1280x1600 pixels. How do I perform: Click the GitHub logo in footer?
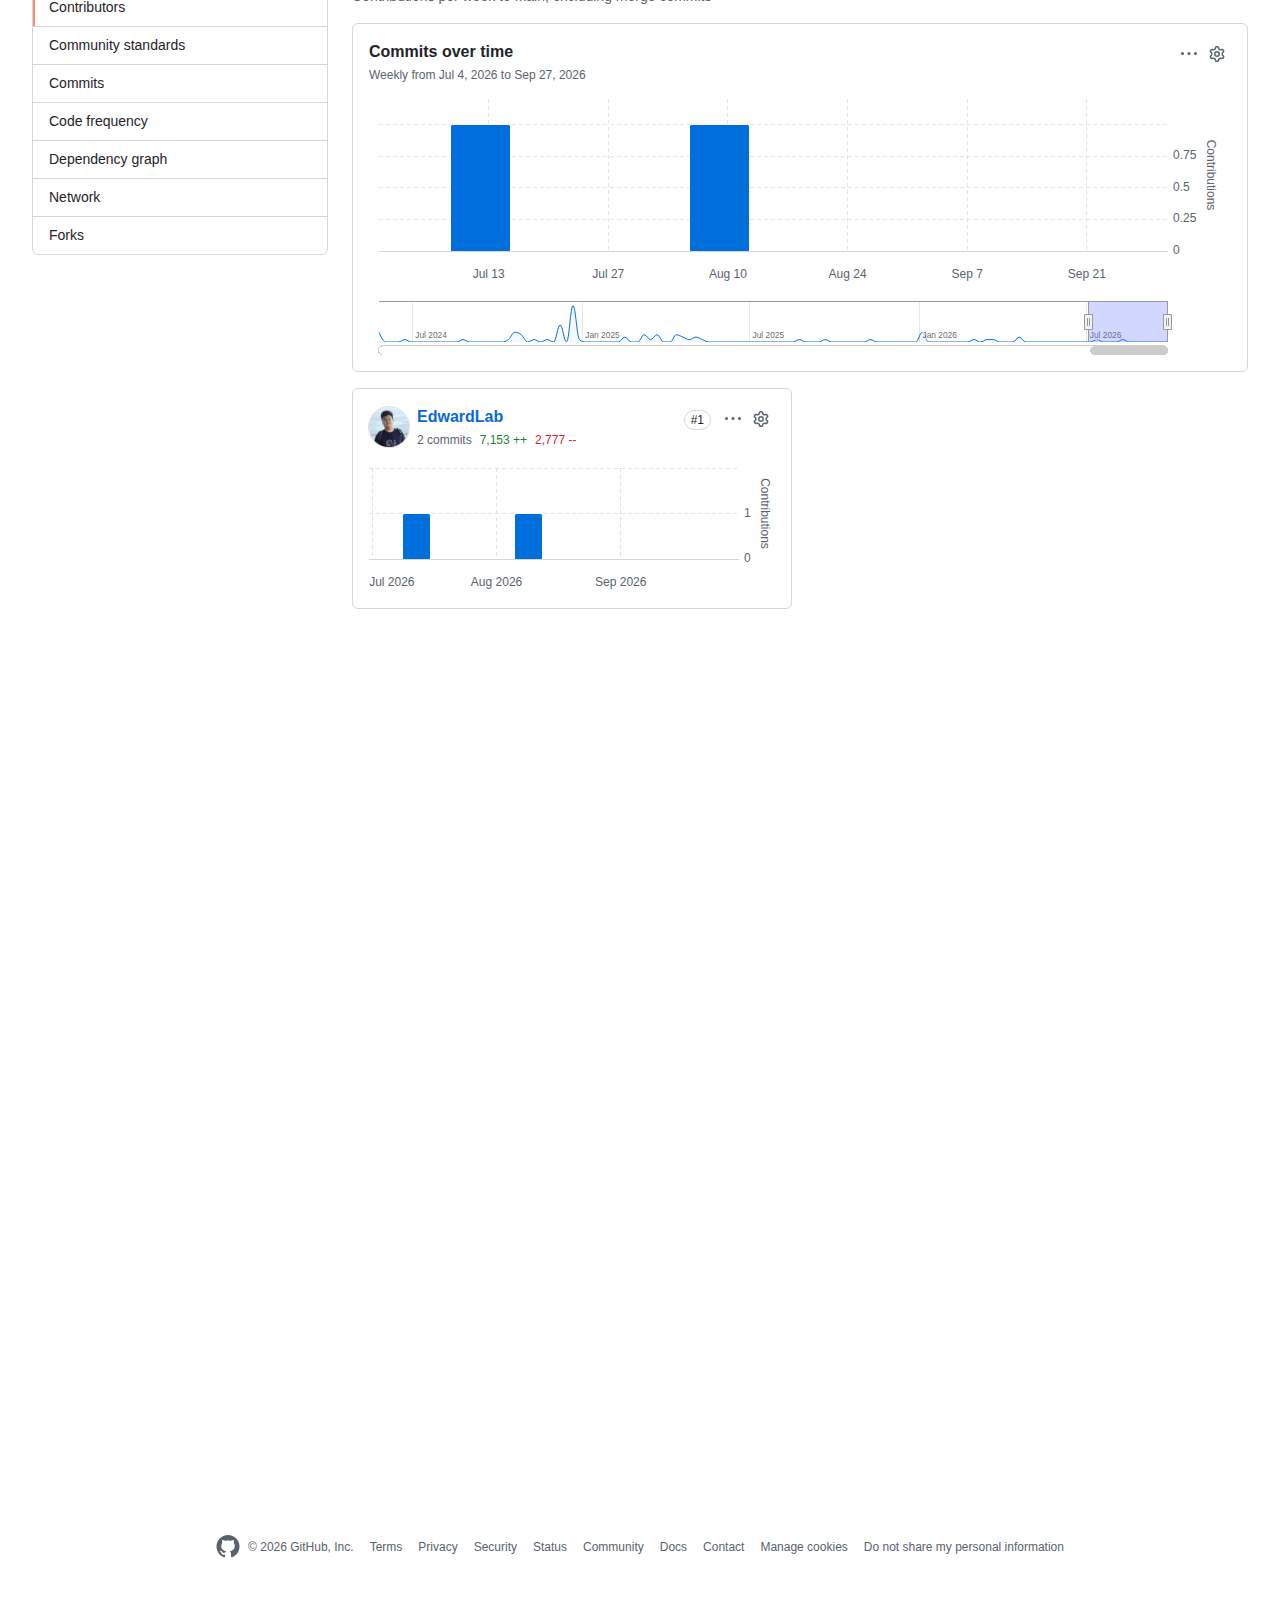(228, 1547)
